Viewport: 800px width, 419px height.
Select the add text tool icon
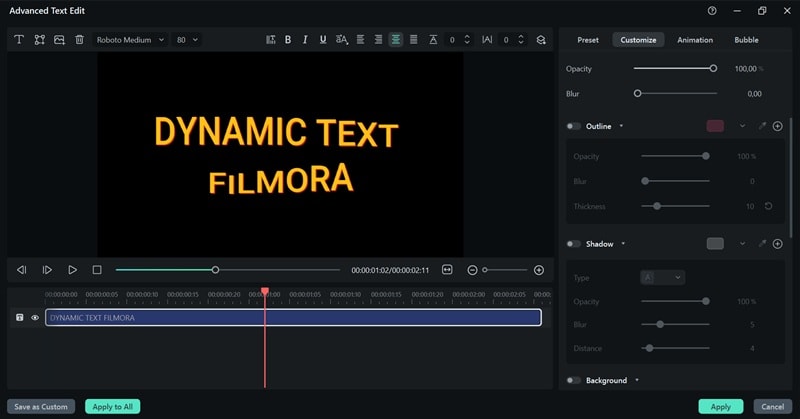point(19,40)
